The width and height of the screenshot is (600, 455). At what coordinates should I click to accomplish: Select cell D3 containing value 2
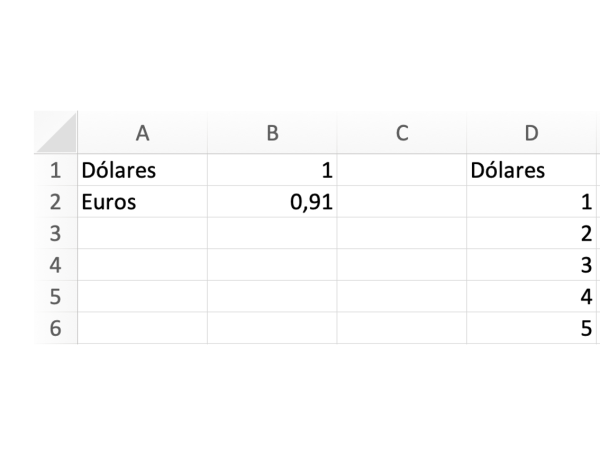531,234
